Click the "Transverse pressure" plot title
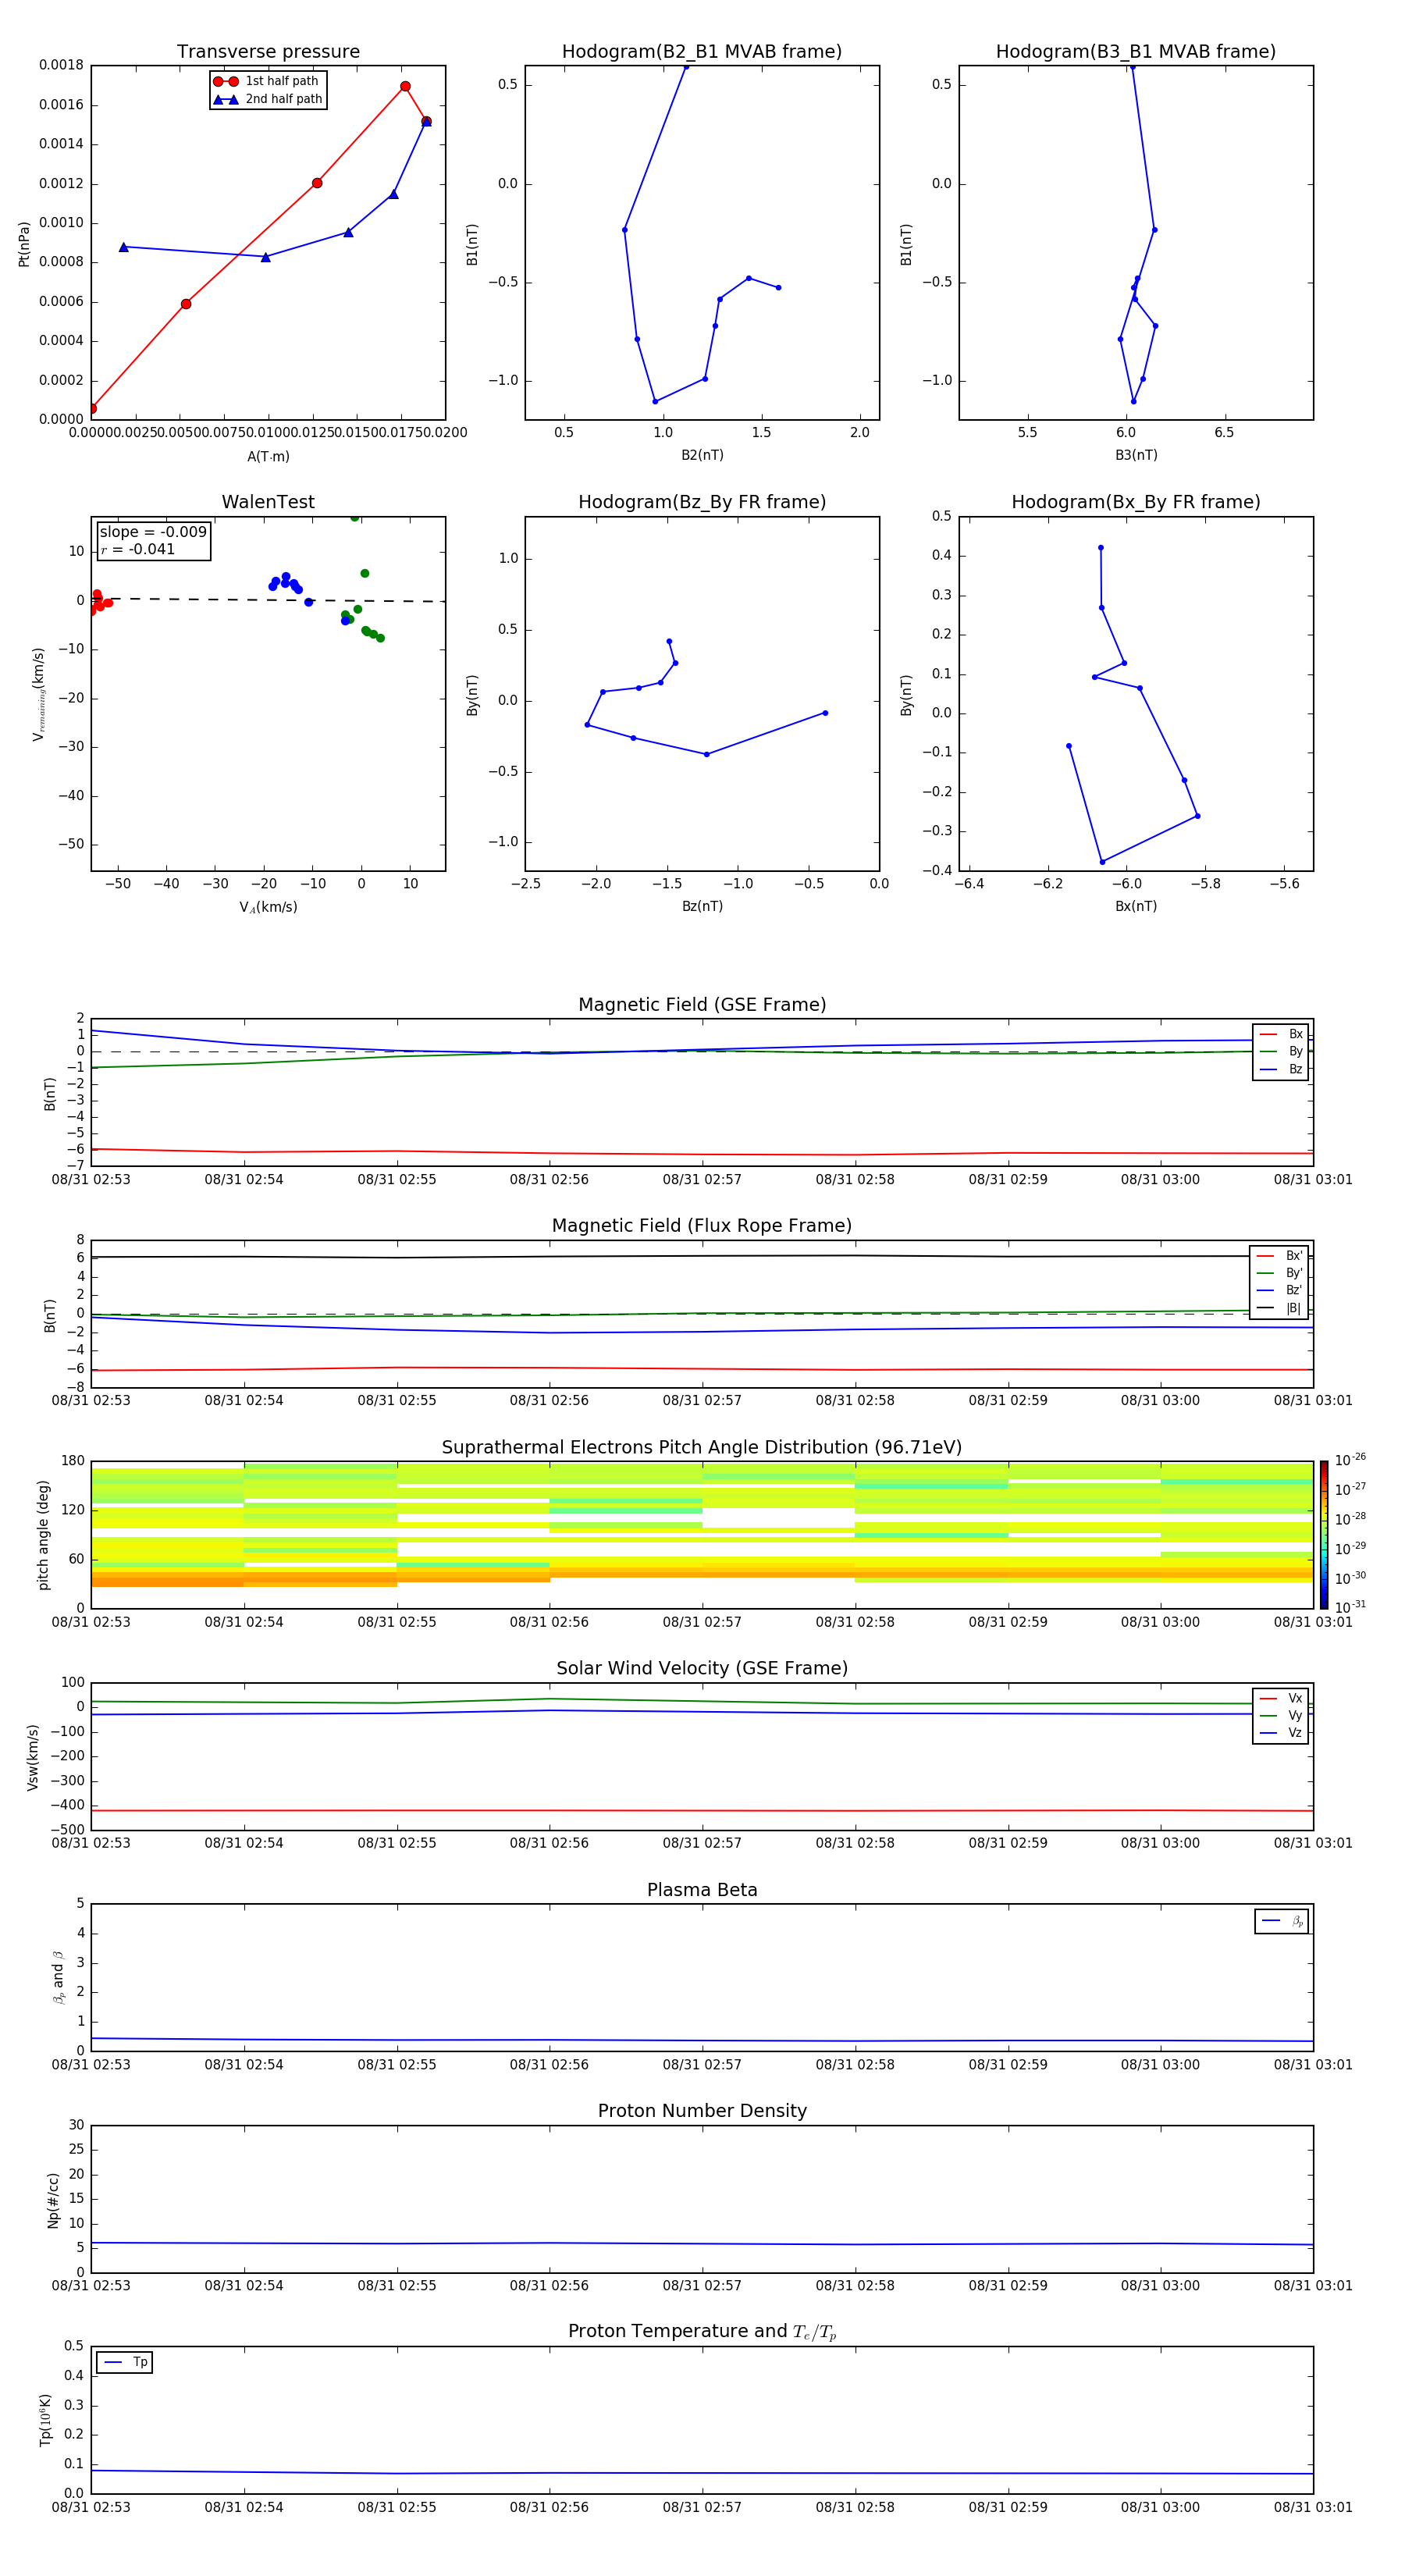The width and height of the screenshot is (1405, 2576). pyautogui.click(x=268, y=52)
